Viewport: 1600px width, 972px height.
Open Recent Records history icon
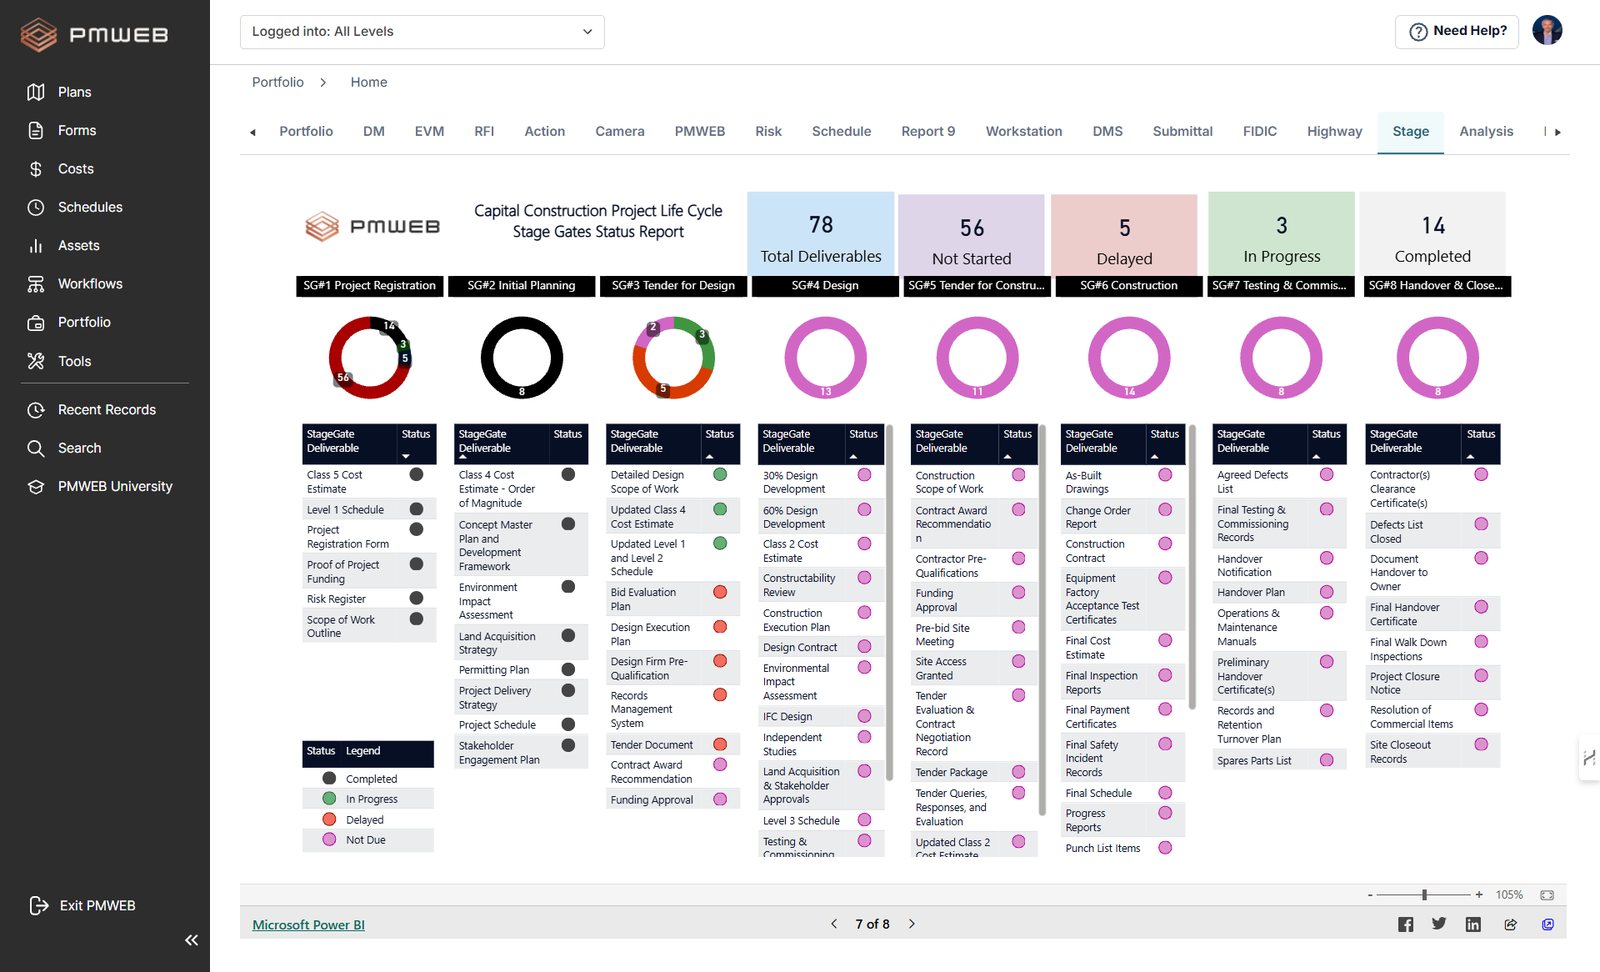(36, 410)
